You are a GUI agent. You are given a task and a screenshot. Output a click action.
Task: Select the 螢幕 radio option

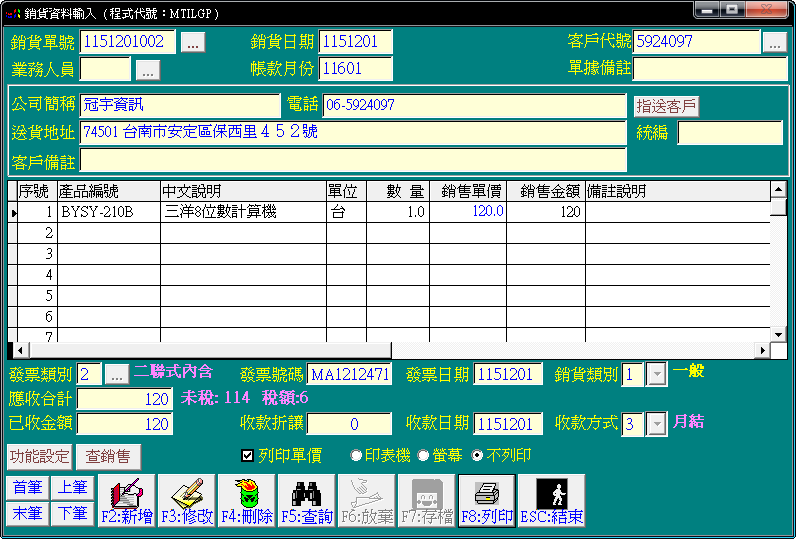pyautogui.click(x=423, y=456)
